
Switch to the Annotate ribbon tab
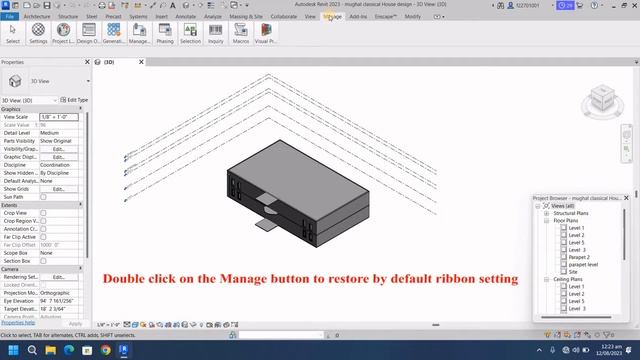click(186, 17)
